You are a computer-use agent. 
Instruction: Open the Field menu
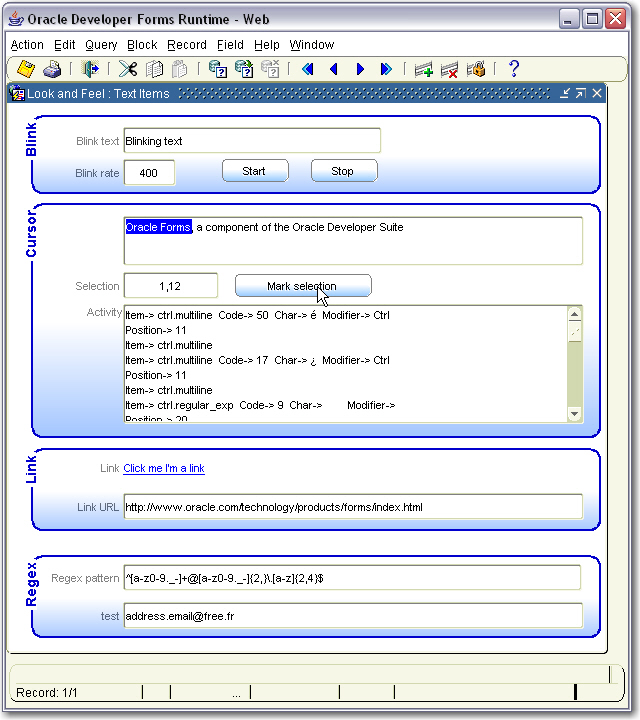click(230, 45)
